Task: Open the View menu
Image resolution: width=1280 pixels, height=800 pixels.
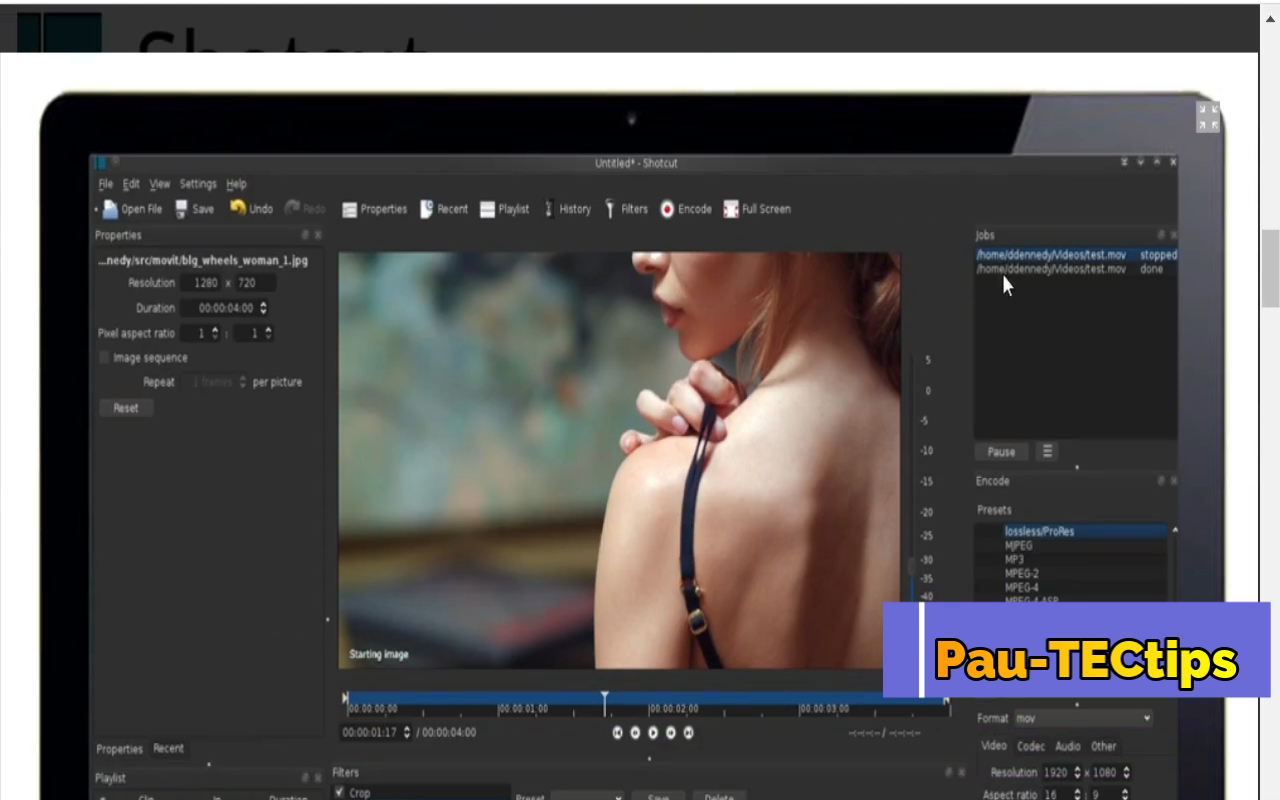Action: tap(160, 184)
